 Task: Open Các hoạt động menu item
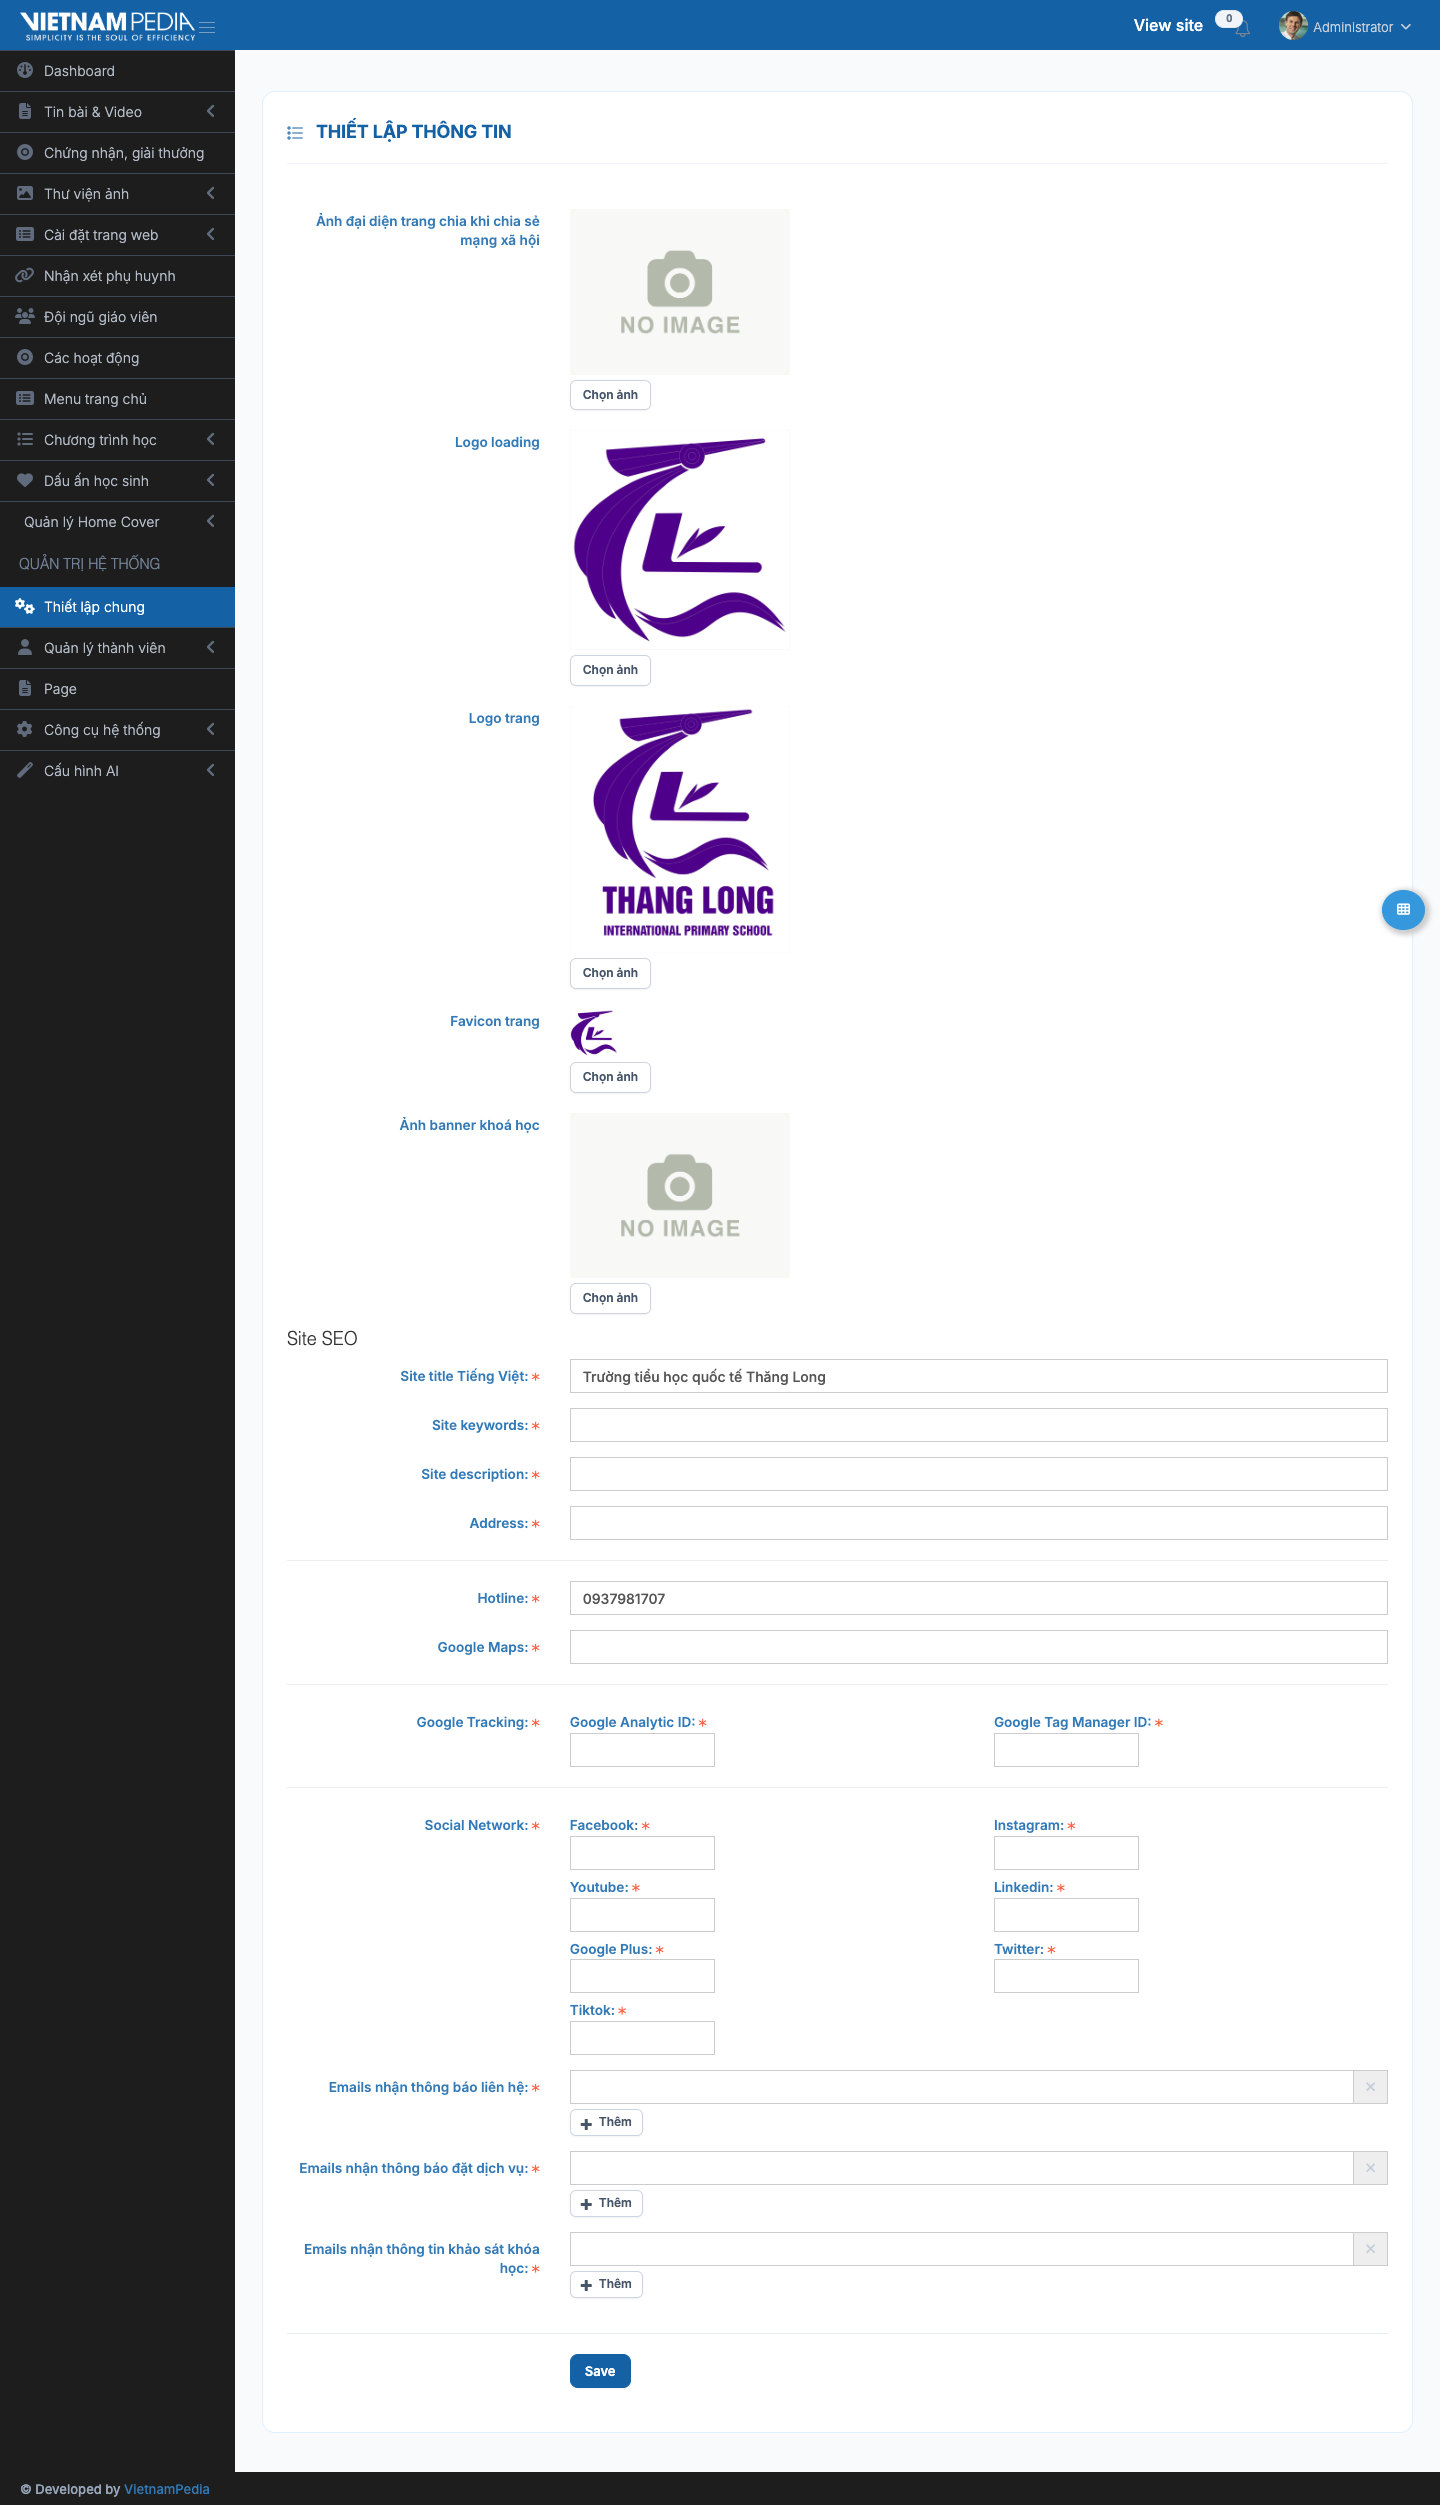pos(117,358)
